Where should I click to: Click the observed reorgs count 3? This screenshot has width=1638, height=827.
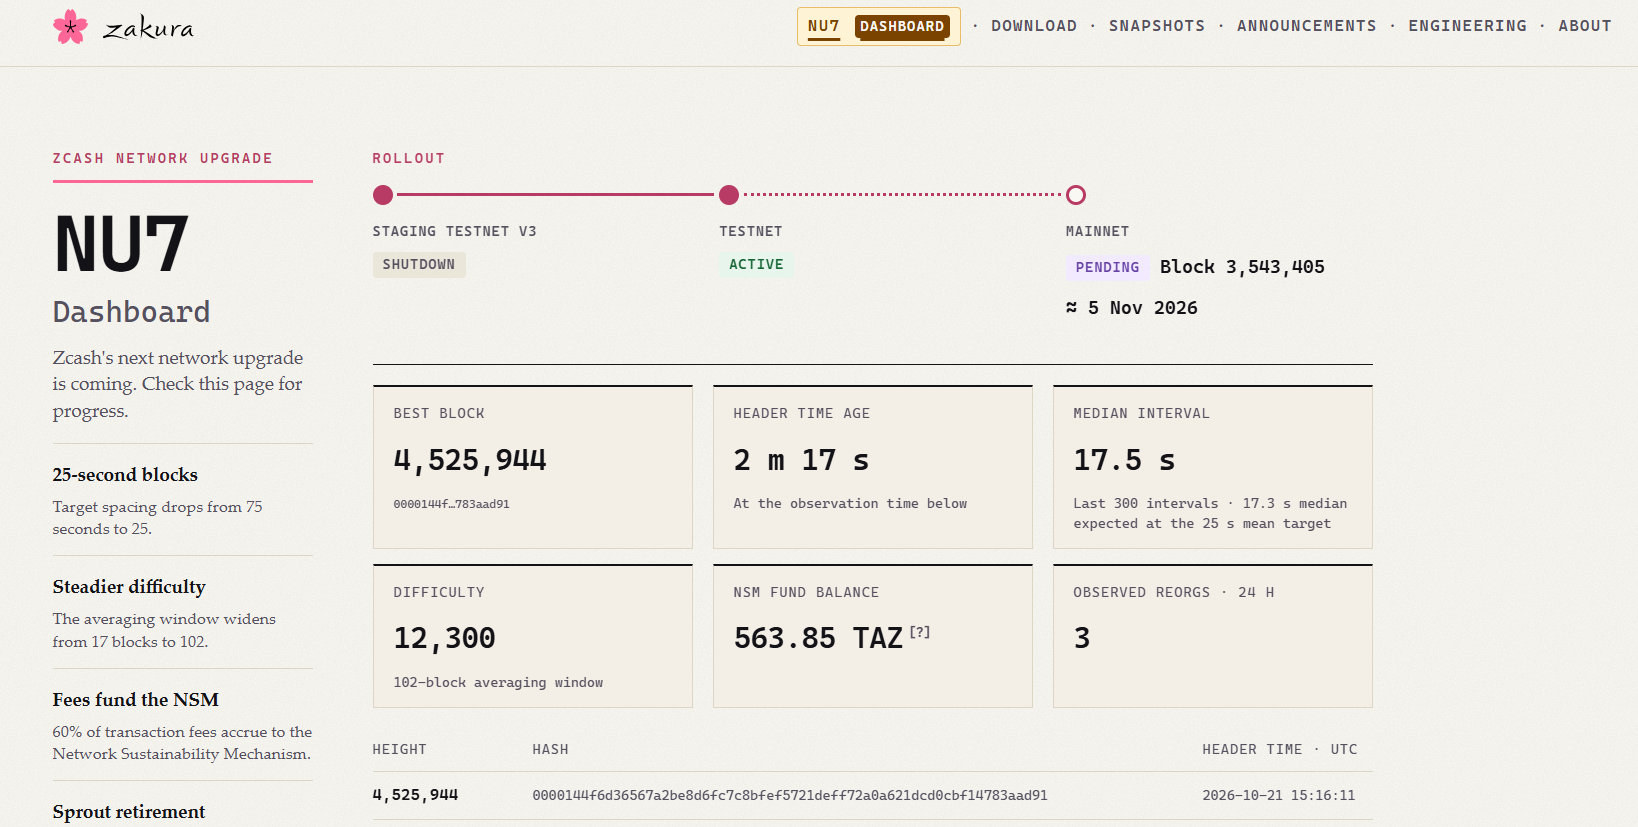[1082, 638]
